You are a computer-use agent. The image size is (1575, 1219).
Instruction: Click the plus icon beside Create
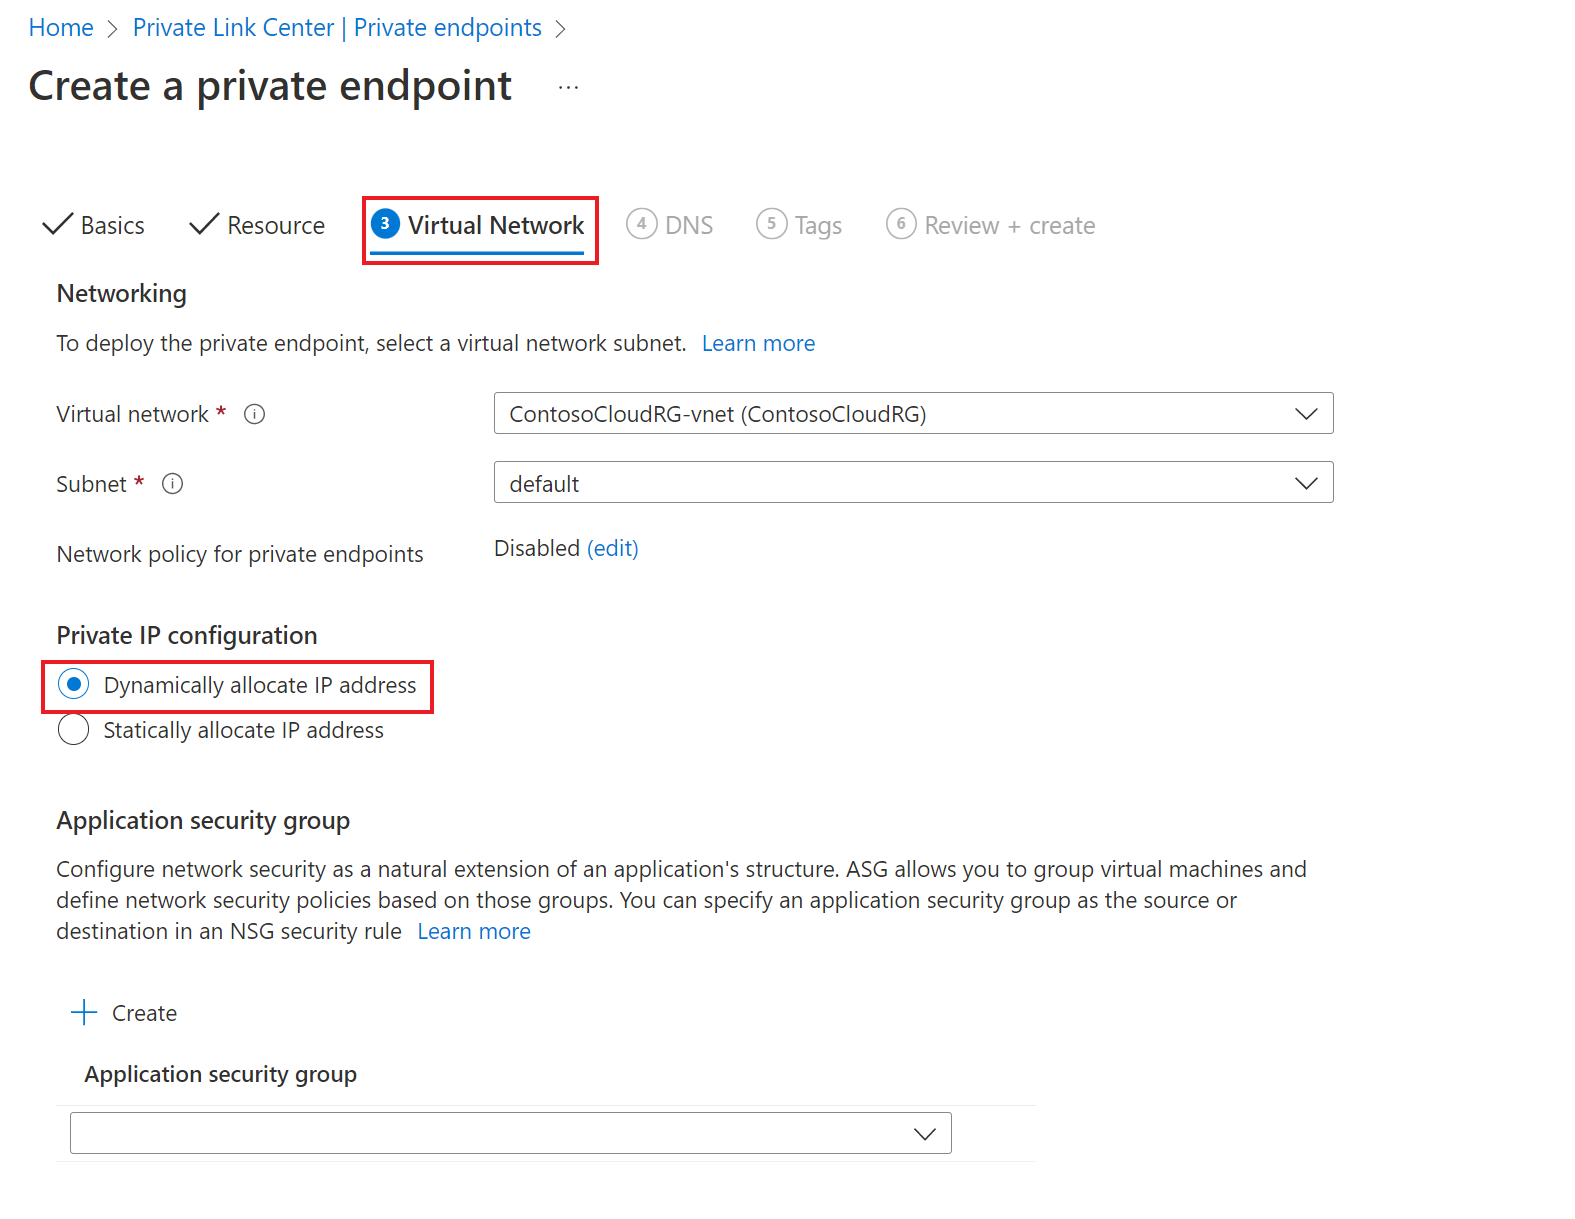click(85, 1012)
